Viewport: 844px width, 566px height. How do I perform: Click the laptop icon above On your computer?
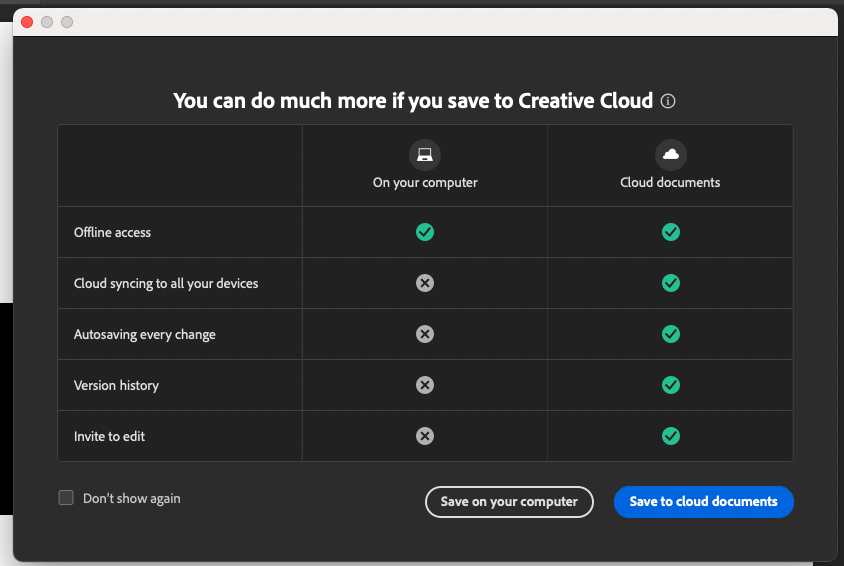pos(425,154)
